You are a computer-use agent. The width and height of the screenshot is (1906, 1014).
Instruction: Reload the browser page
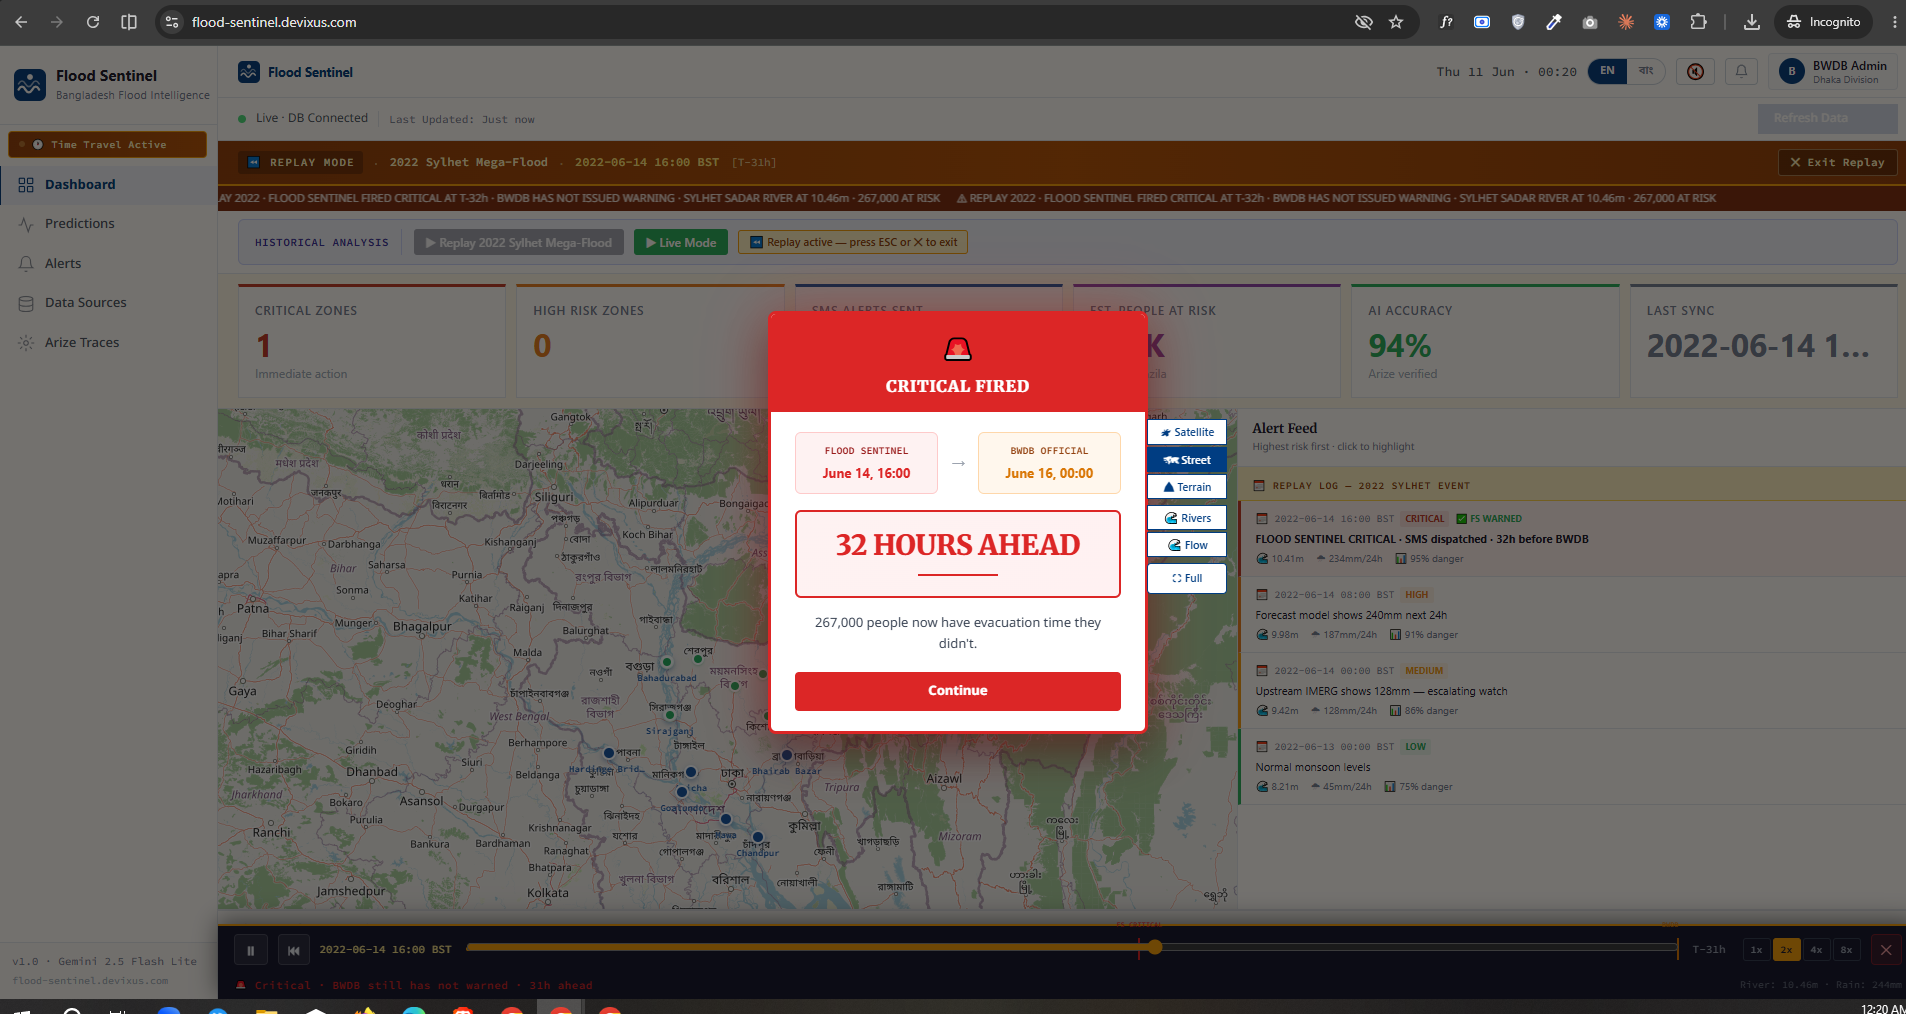(93, 22)
